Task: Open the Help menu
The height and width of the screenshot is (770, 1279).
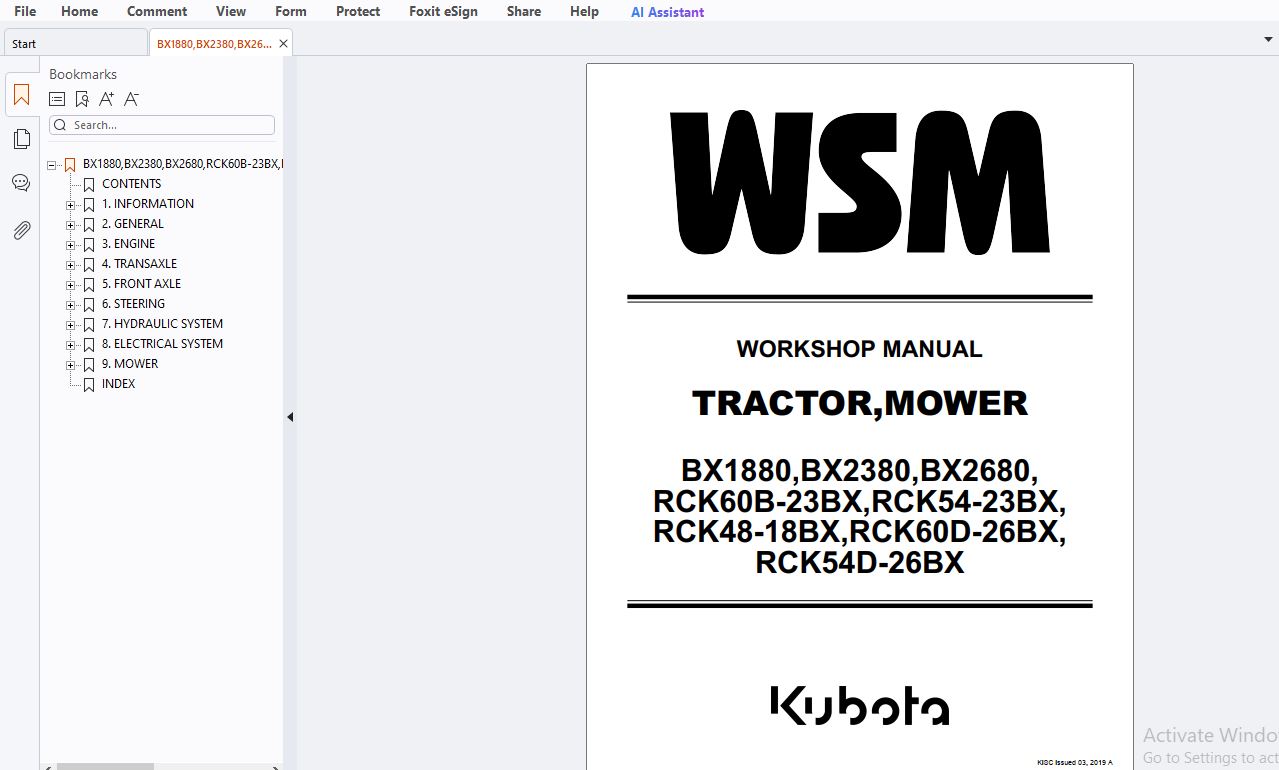Action: coord(584,11)
